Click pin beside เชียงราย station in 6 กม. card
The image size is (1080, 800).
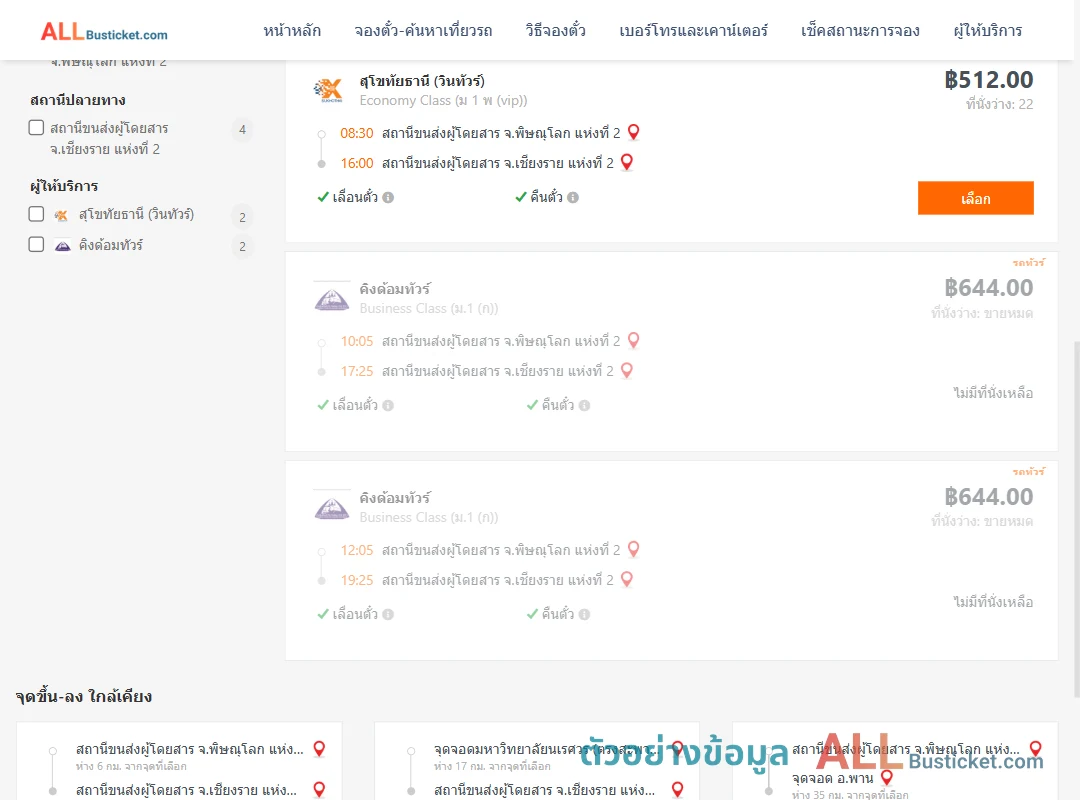pyautogui.click(x=319, y=789)
